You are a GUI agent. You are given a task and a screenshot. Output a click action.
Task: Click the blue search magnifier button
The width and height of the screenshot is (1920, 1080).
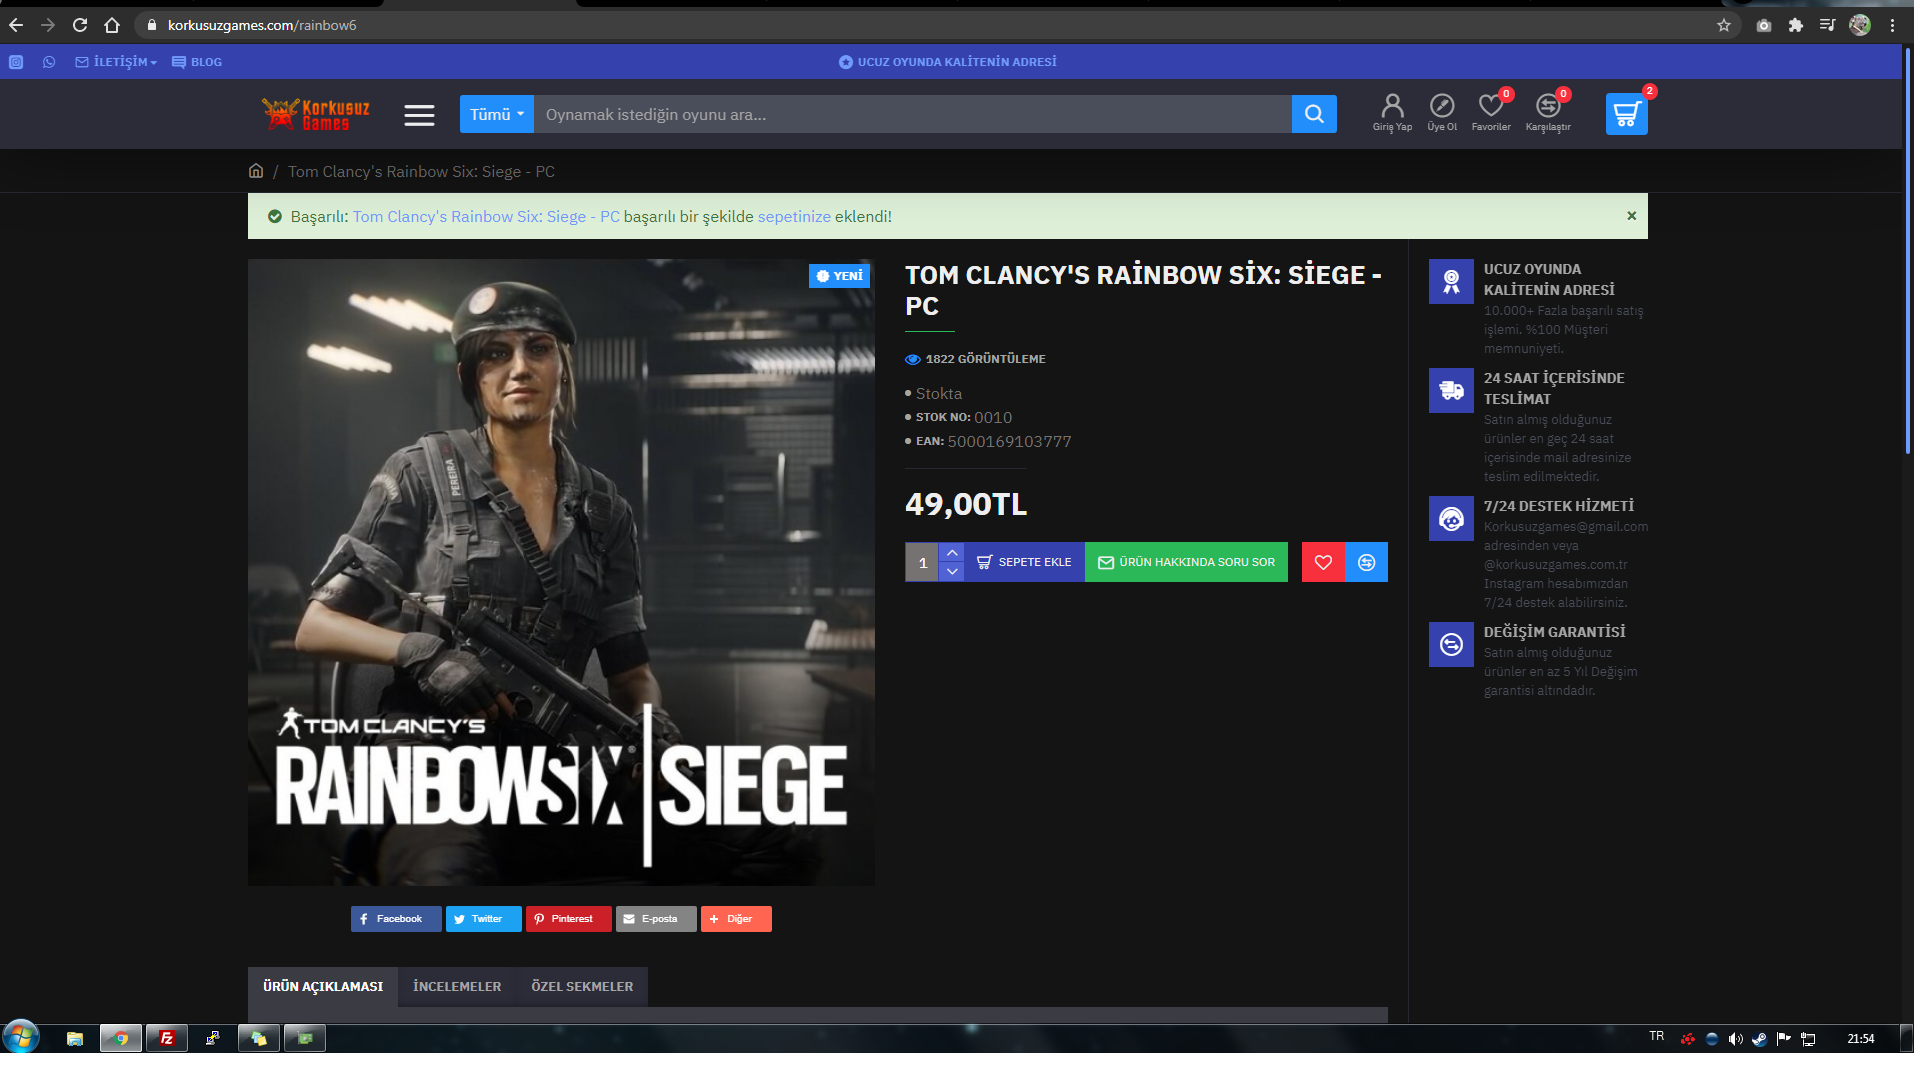tap(1314, 114)
